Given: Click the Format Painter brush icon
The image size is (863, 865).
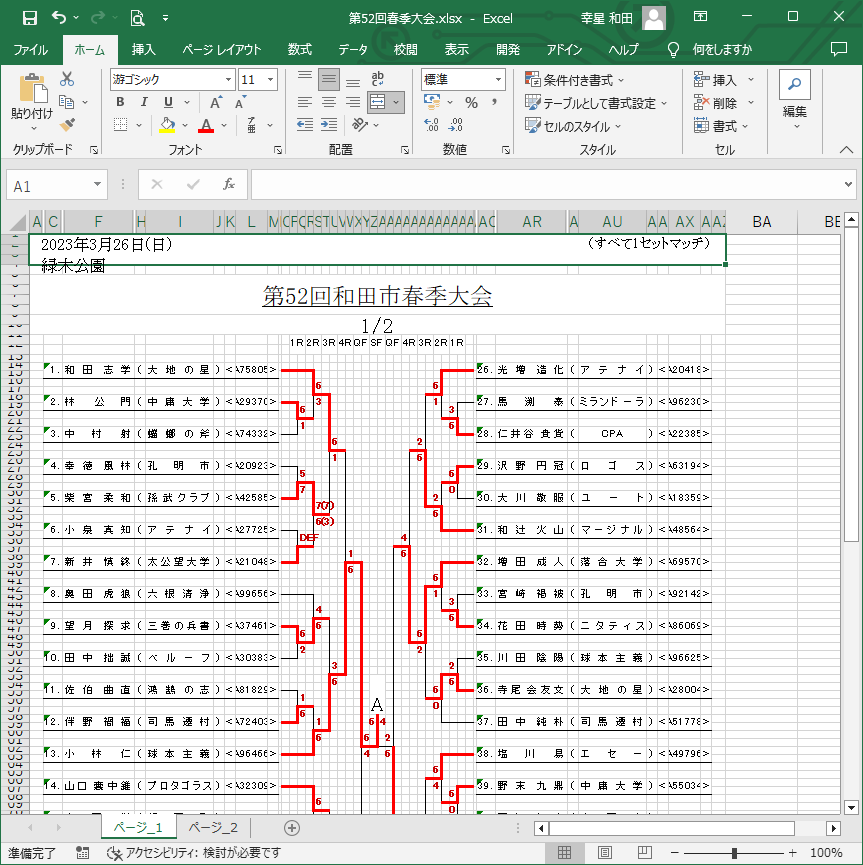Looking at the screenshot, I should coord(67,125).
